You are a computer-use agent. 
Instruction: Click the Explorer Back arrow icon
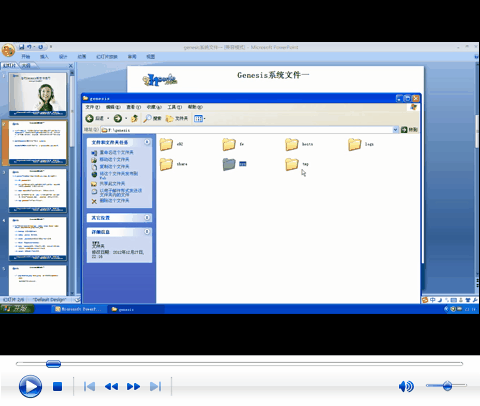click(89, 118)
